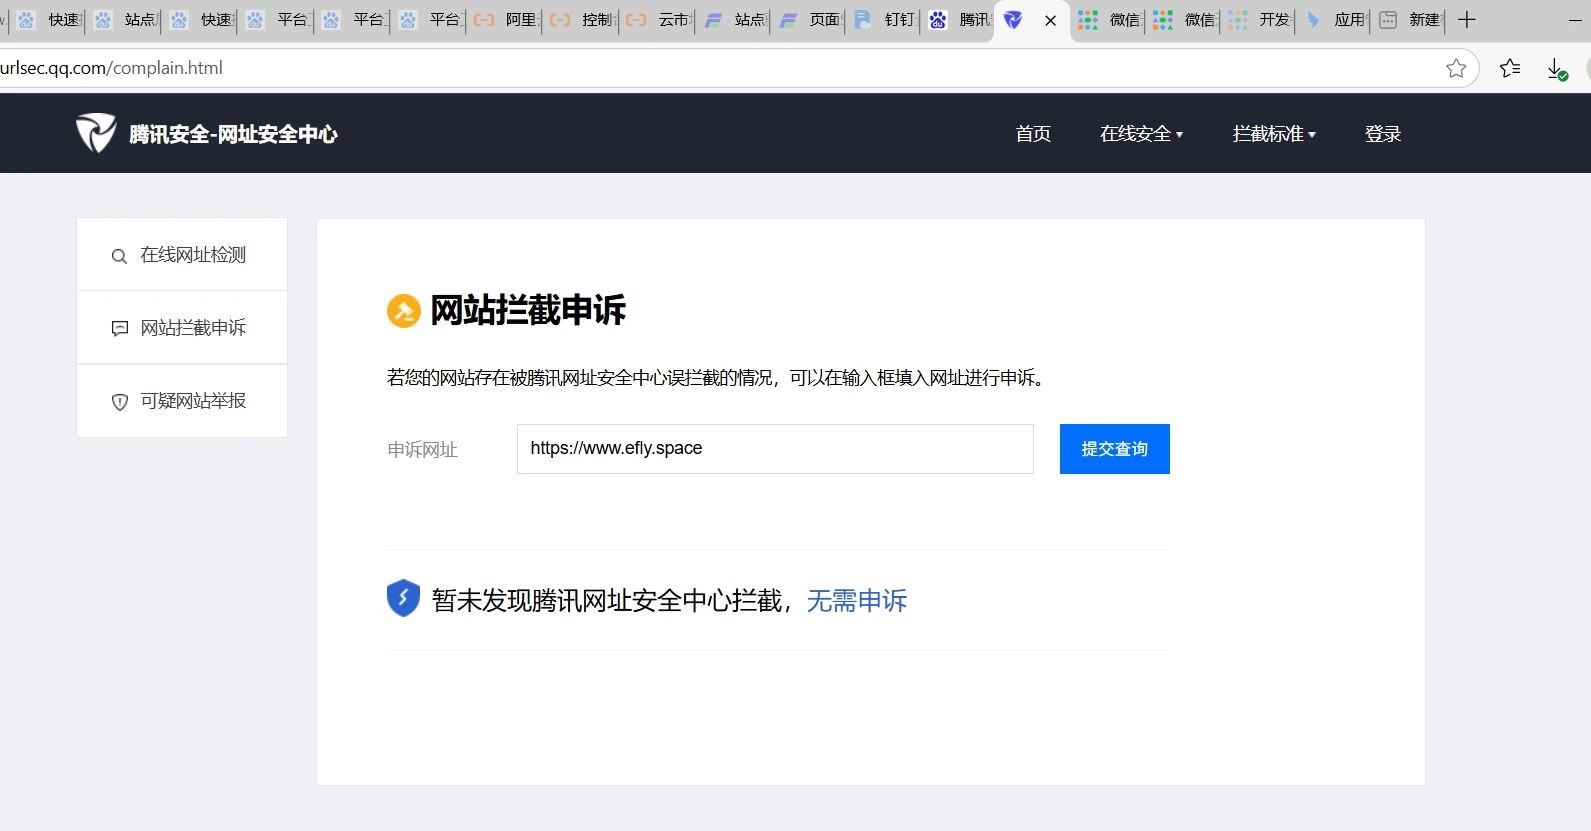The height and width of the screenshot is (831, 1591).
Task: Switch to the 应用 browser tab
Action: 1334,20
